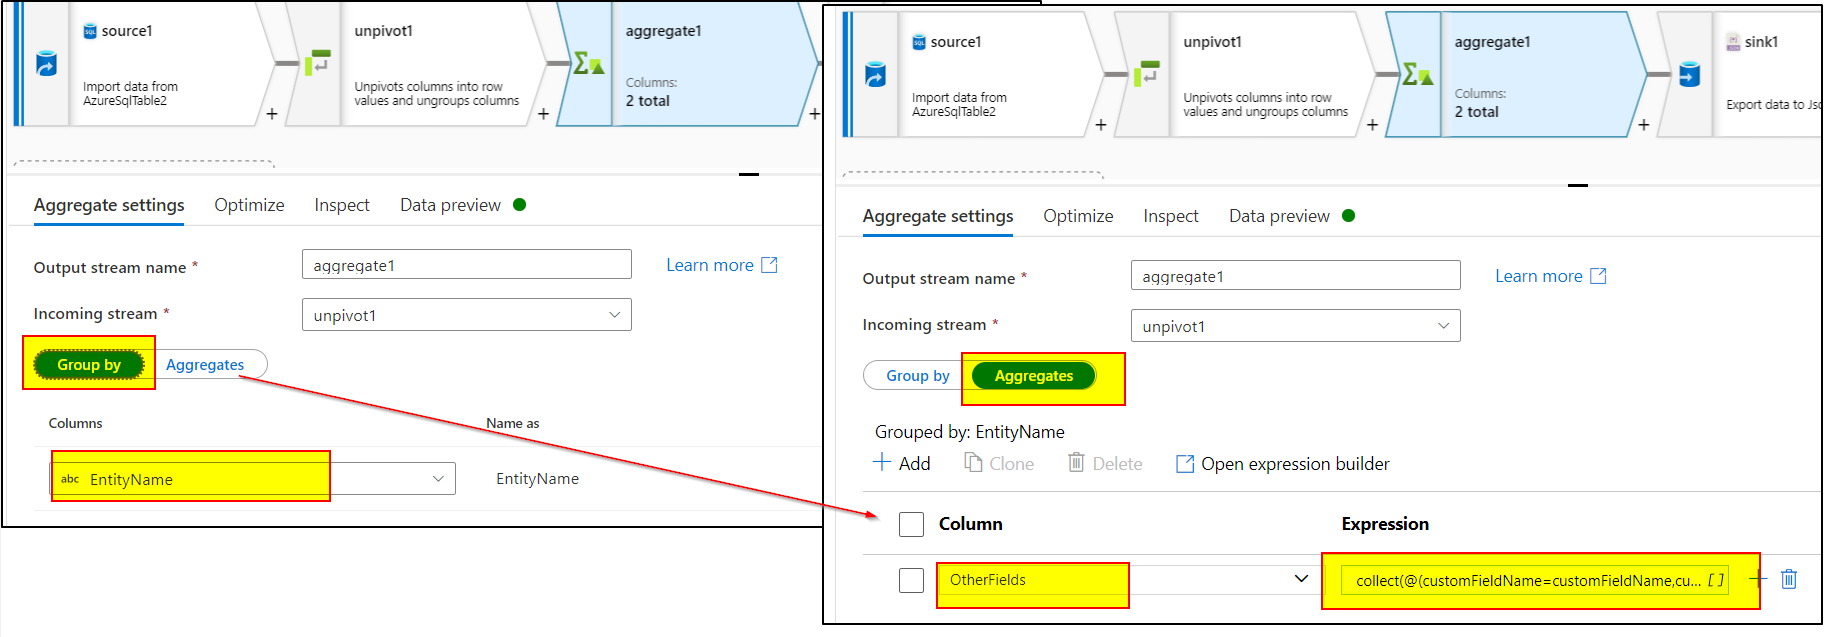Click the unpivot1 icon in left flow
The width and height of the screenshot is (1835, 637).
[318, 63]
